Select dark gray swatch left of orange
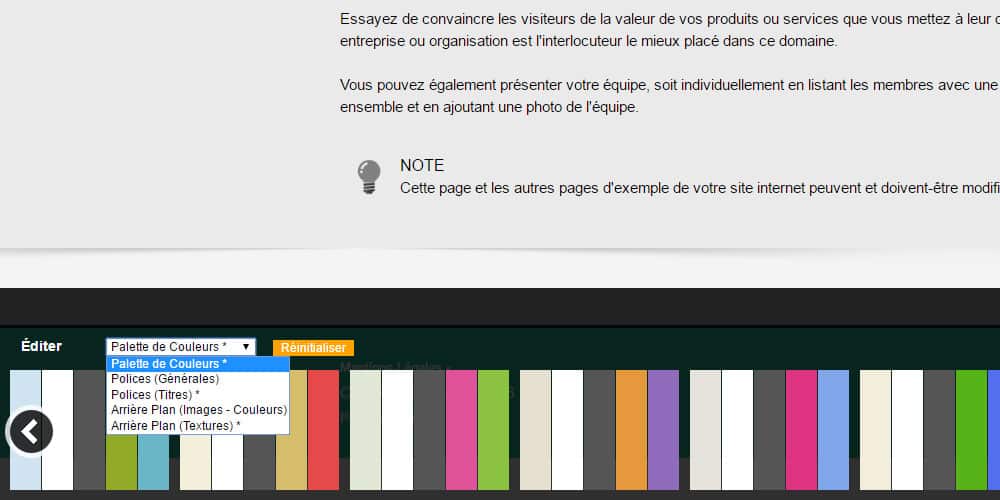The height and width of the screenshot is (500, 1000). (x=599, y=430)
